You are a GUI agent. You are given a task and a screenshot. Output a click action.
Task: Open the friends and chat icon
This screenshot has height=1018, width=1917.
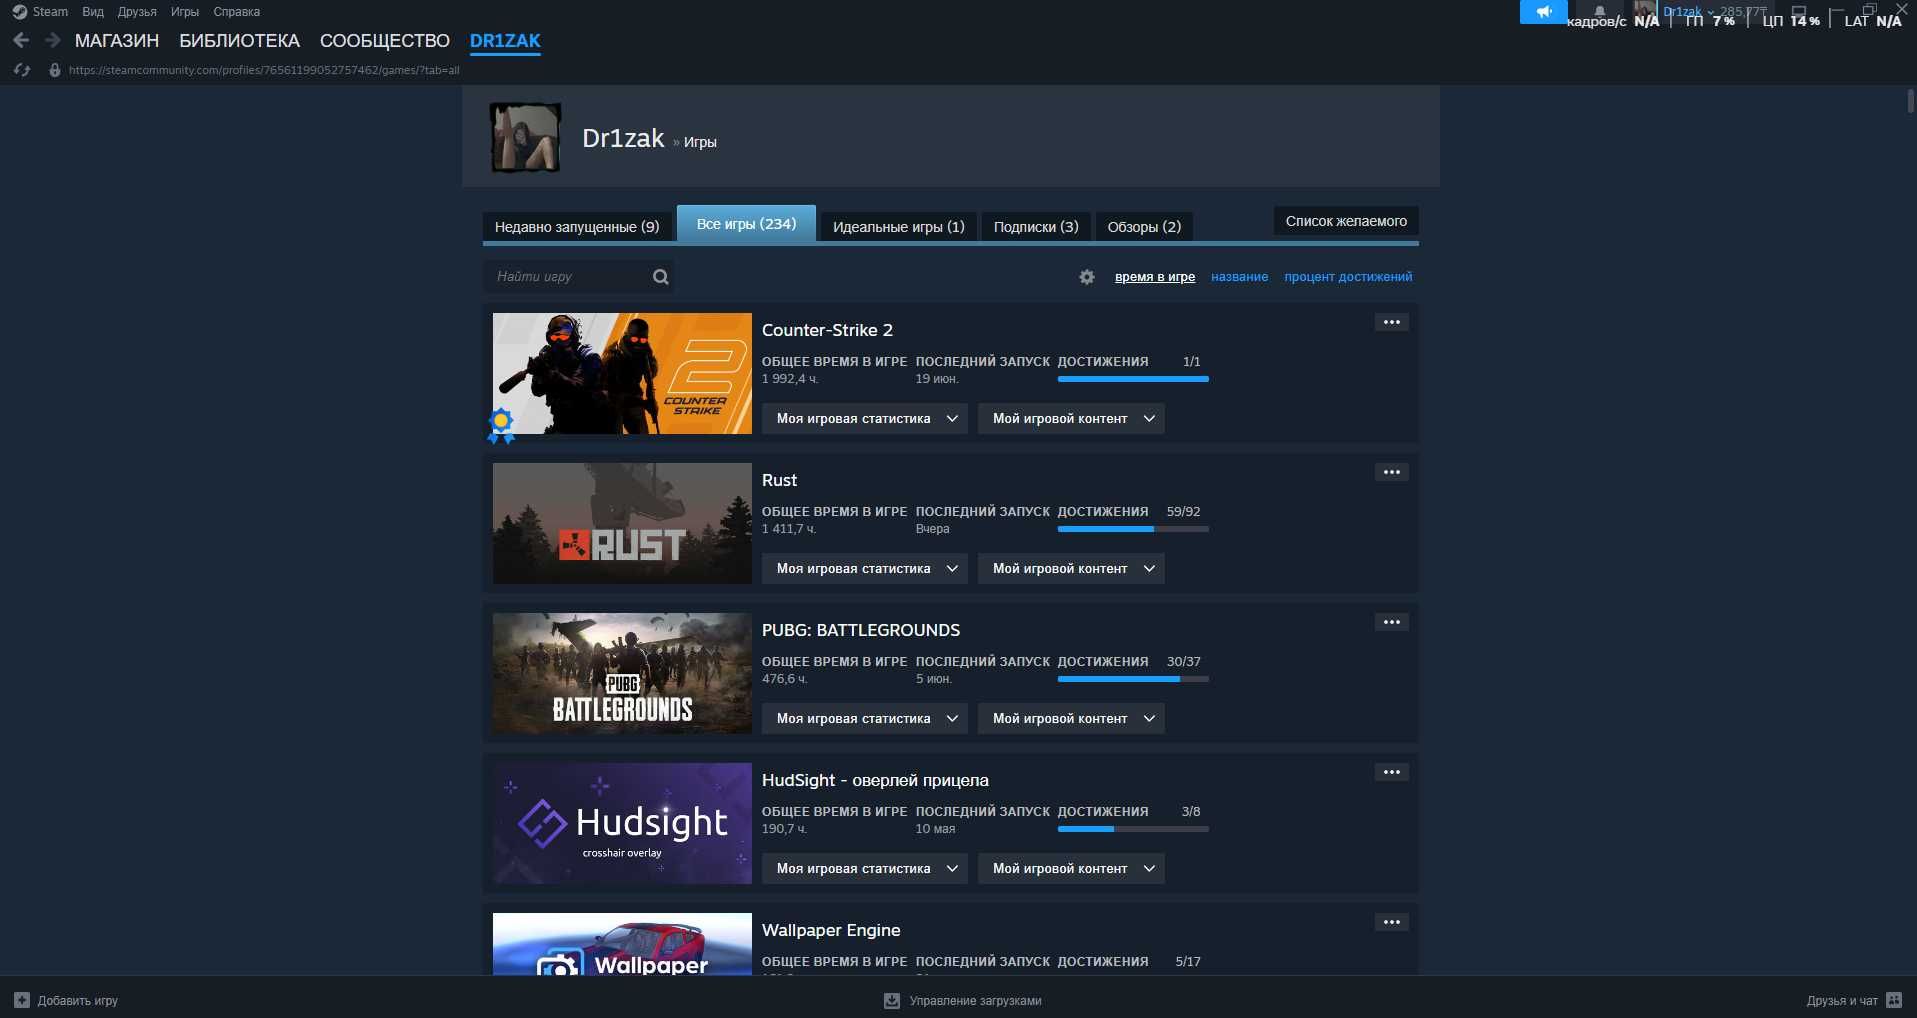pos(1894,1000)
